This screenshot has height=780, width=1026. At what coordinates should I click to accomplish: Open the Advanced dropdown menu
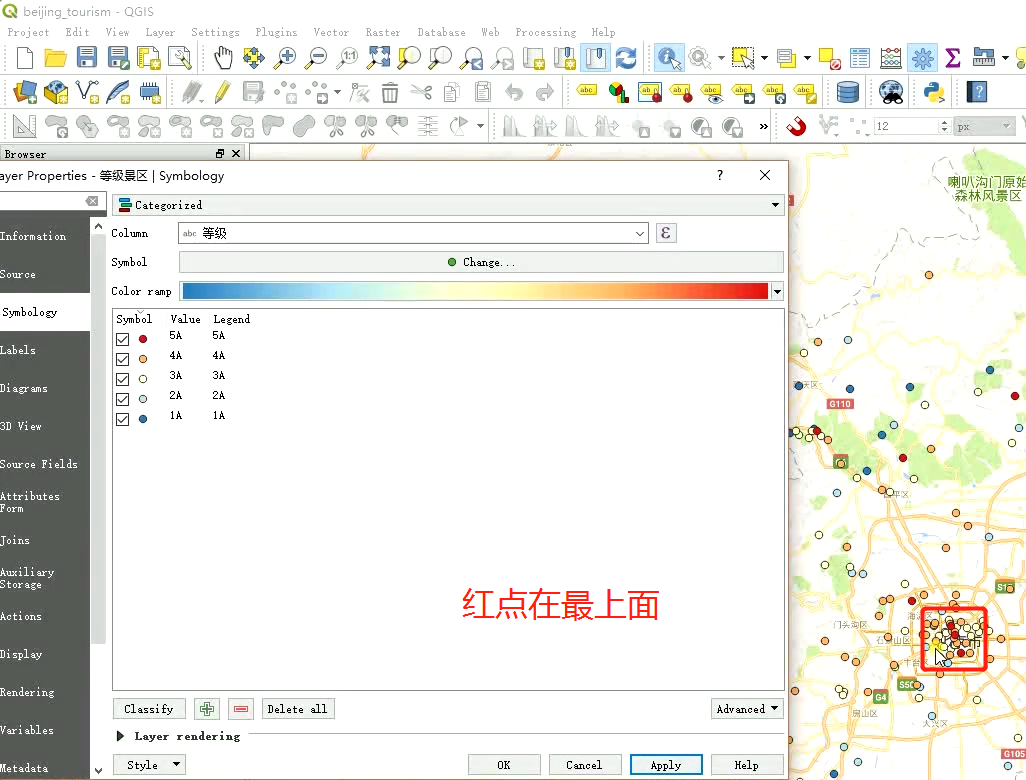coord(746,708)
